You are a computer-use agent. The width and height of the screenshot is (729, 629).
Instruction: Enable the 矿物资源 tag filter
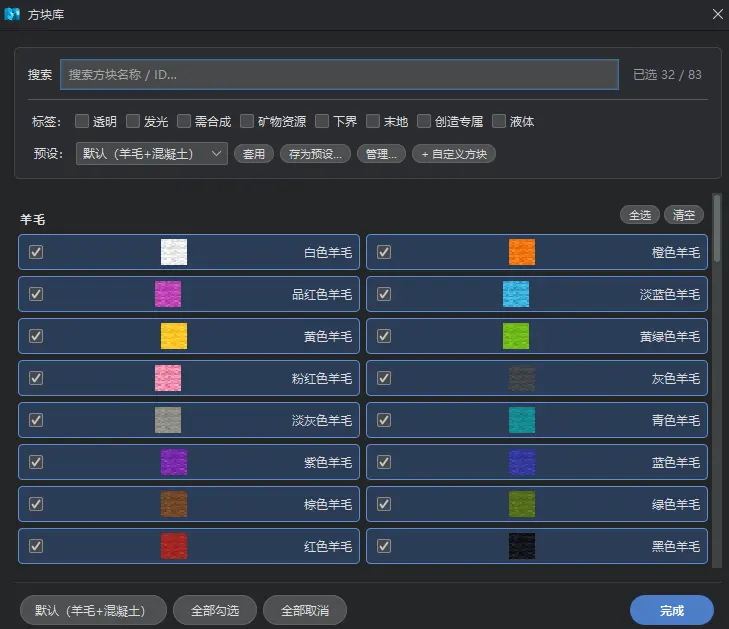247,121
